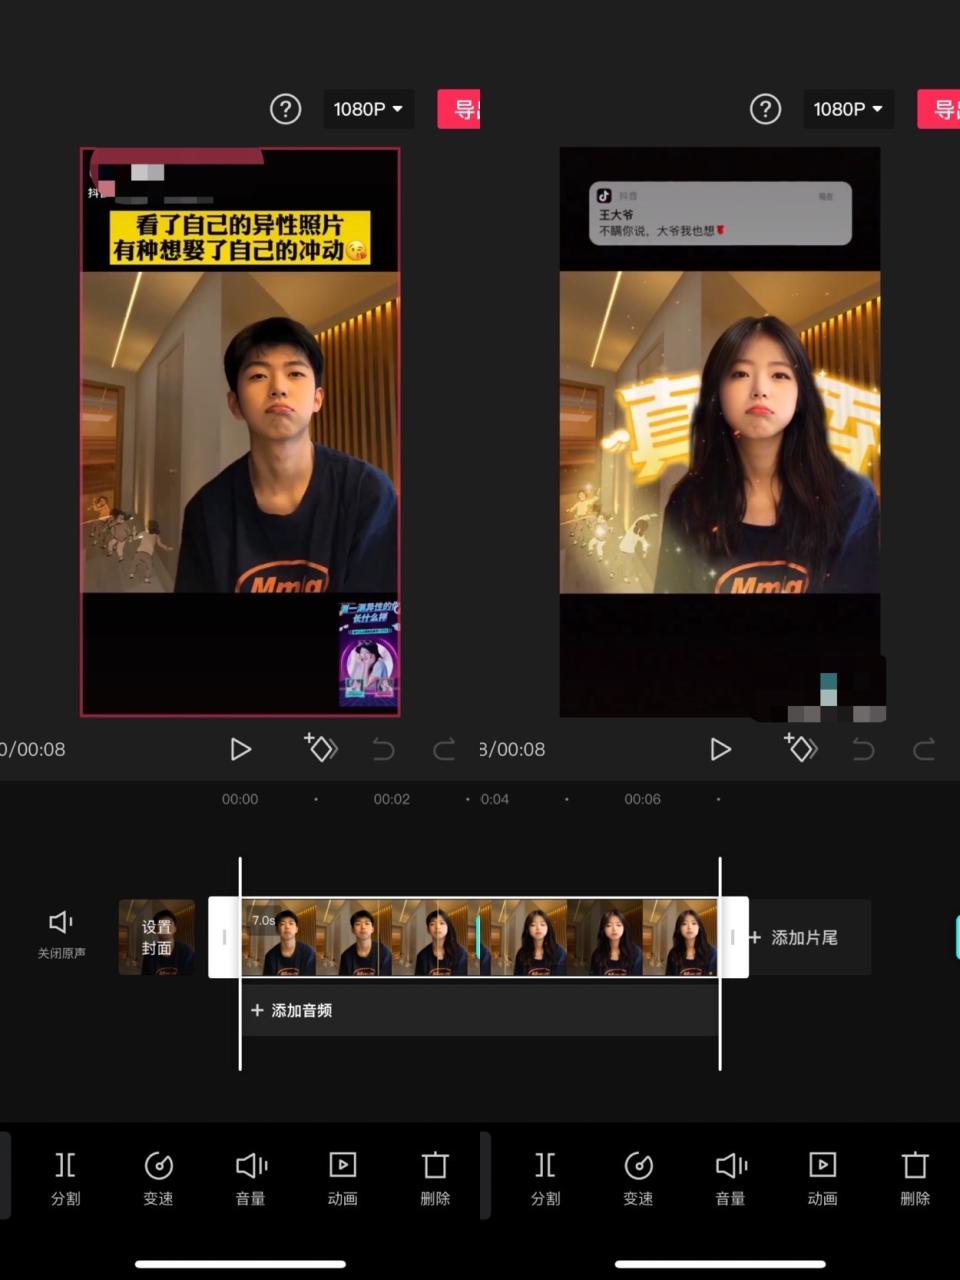
Task: Add keyframe icon in right editor
Action: pos(801,747)
